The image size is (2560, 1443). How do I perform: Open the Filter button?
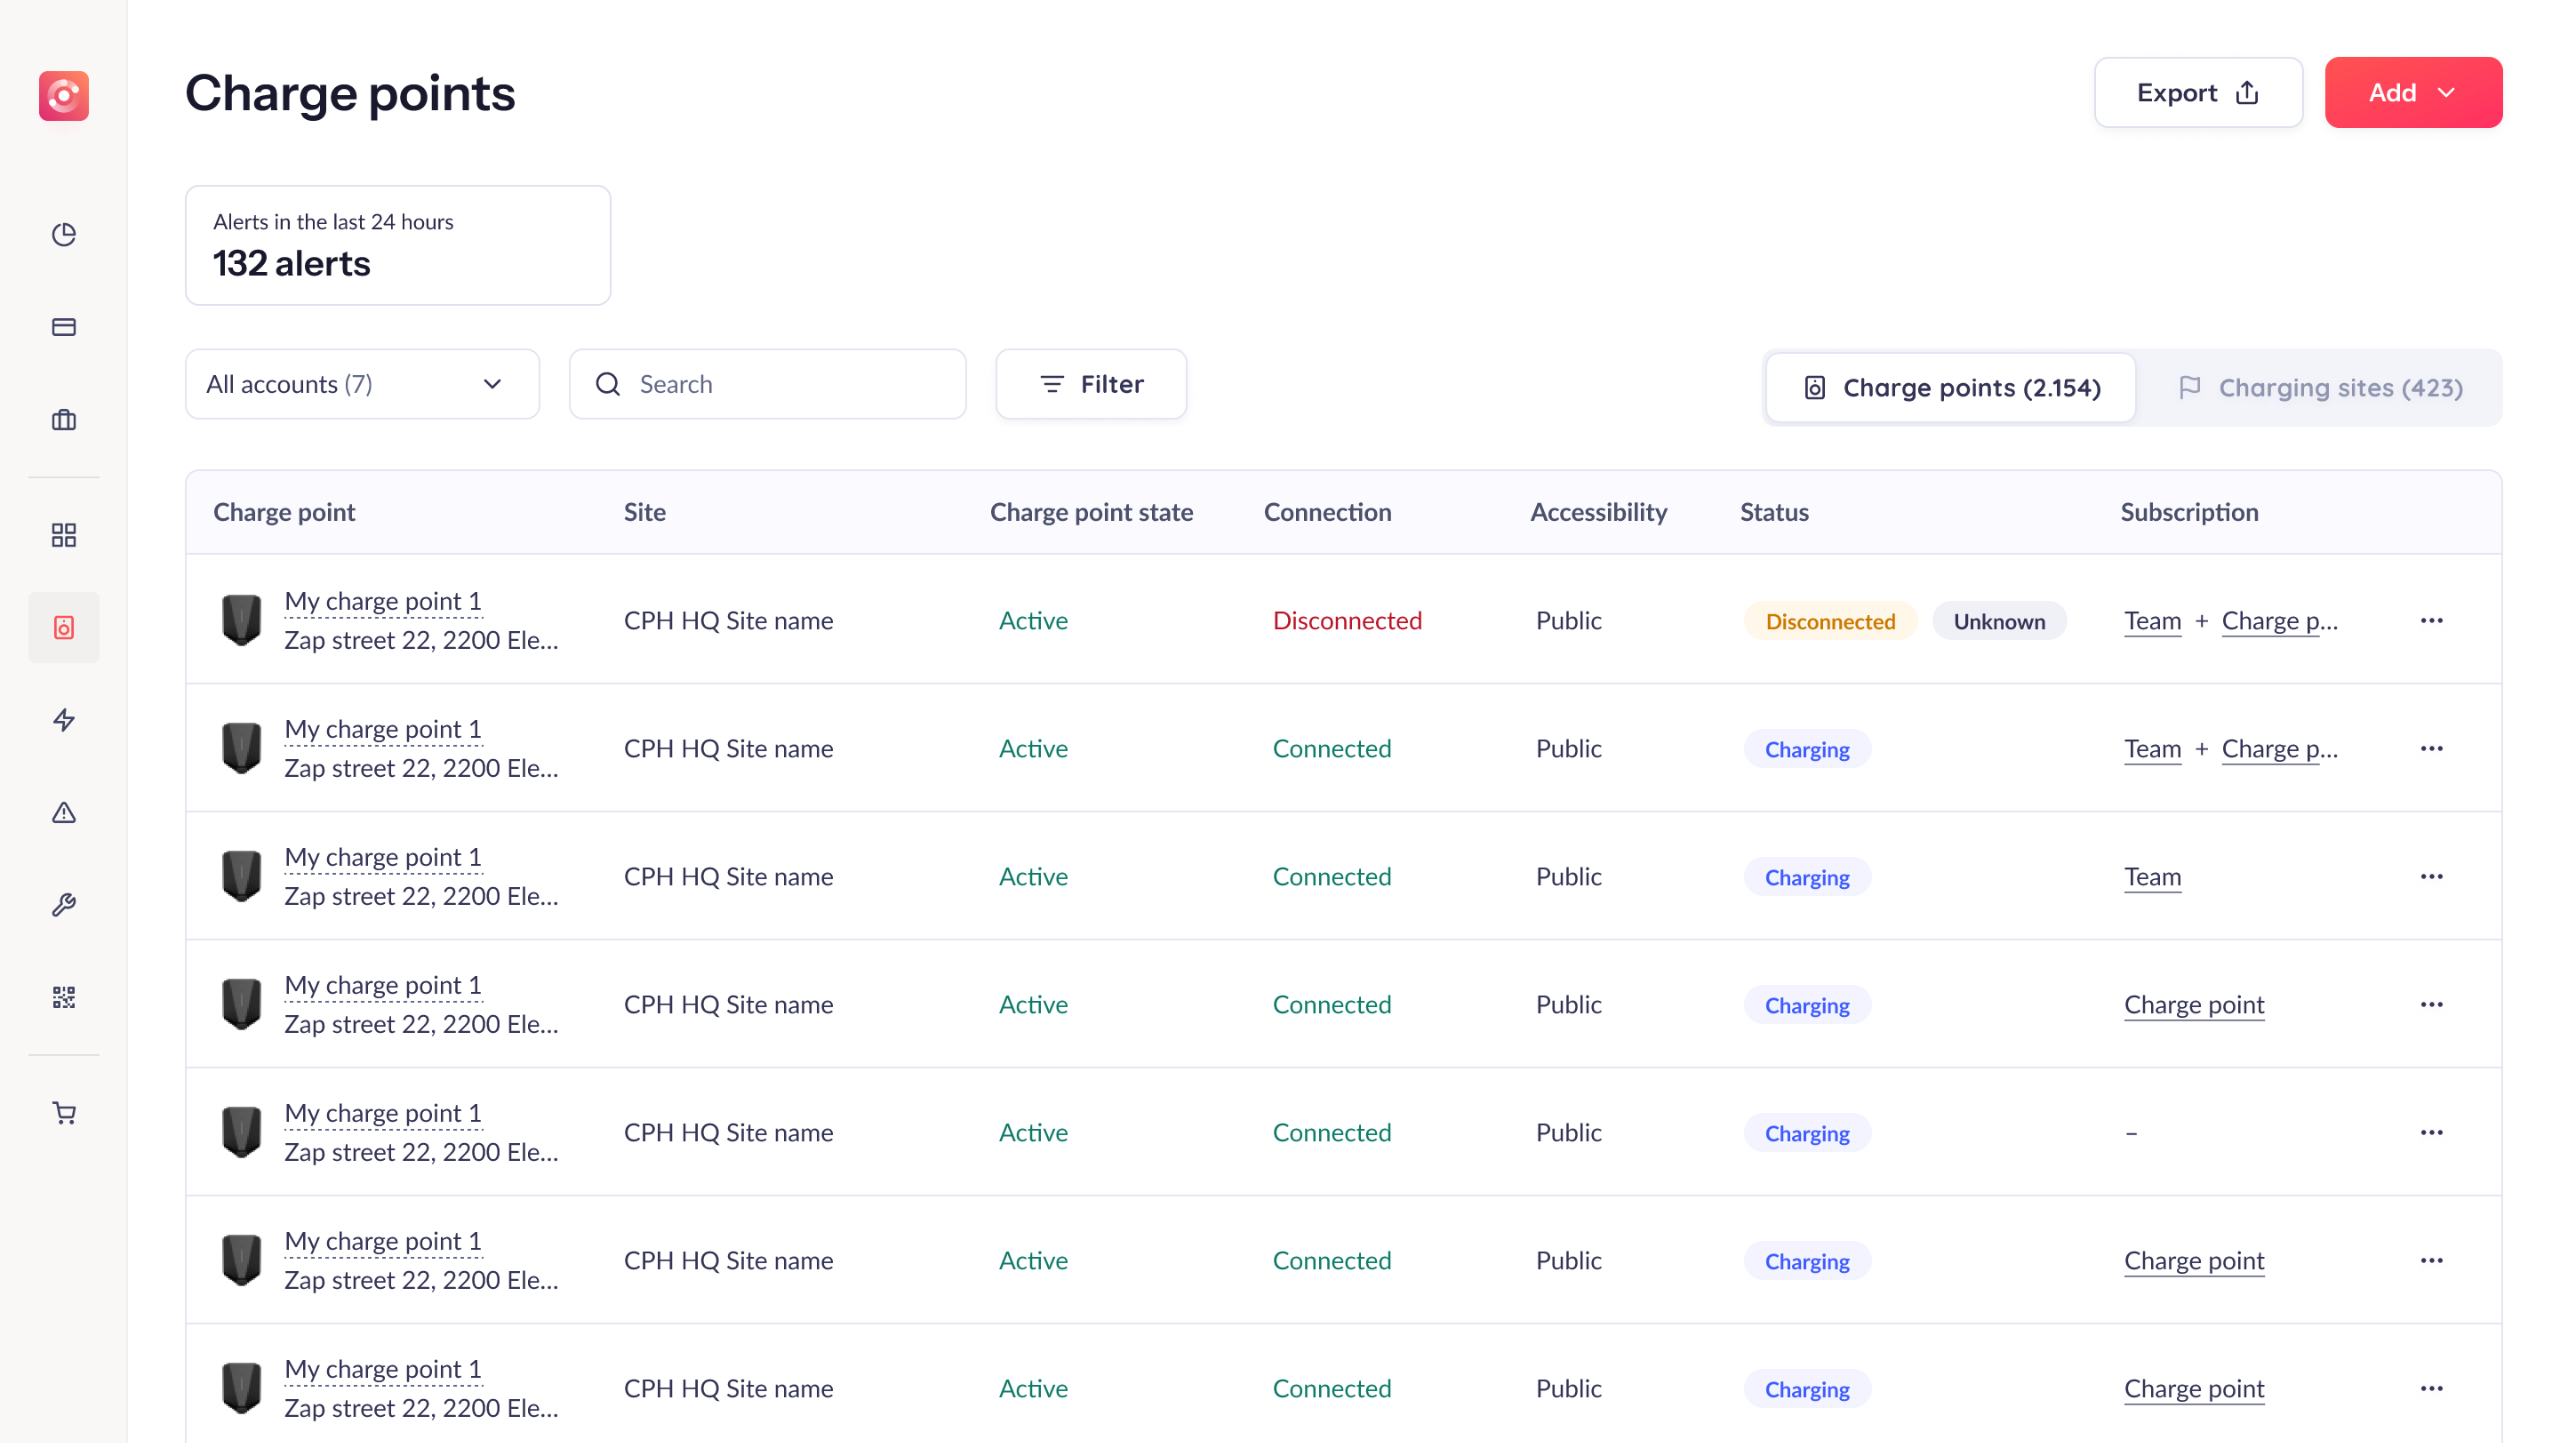[x=1091, y=384]
